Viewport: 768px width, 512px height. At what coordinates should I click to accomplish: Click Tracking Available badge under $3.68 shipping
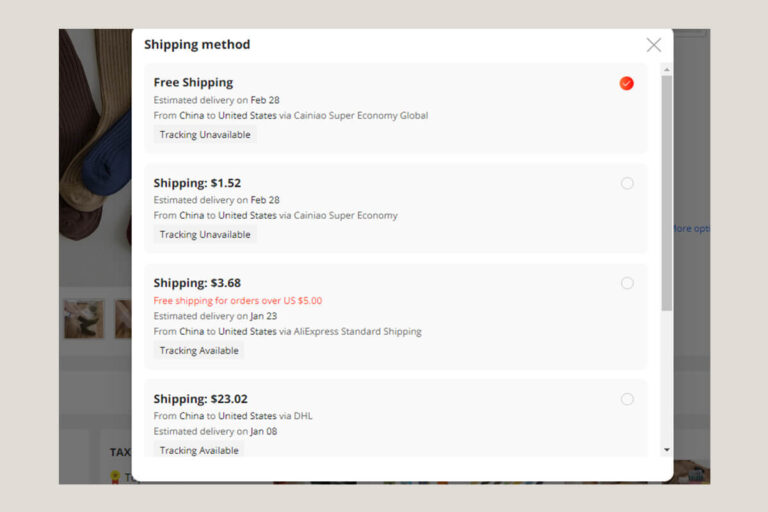(199, 351)
